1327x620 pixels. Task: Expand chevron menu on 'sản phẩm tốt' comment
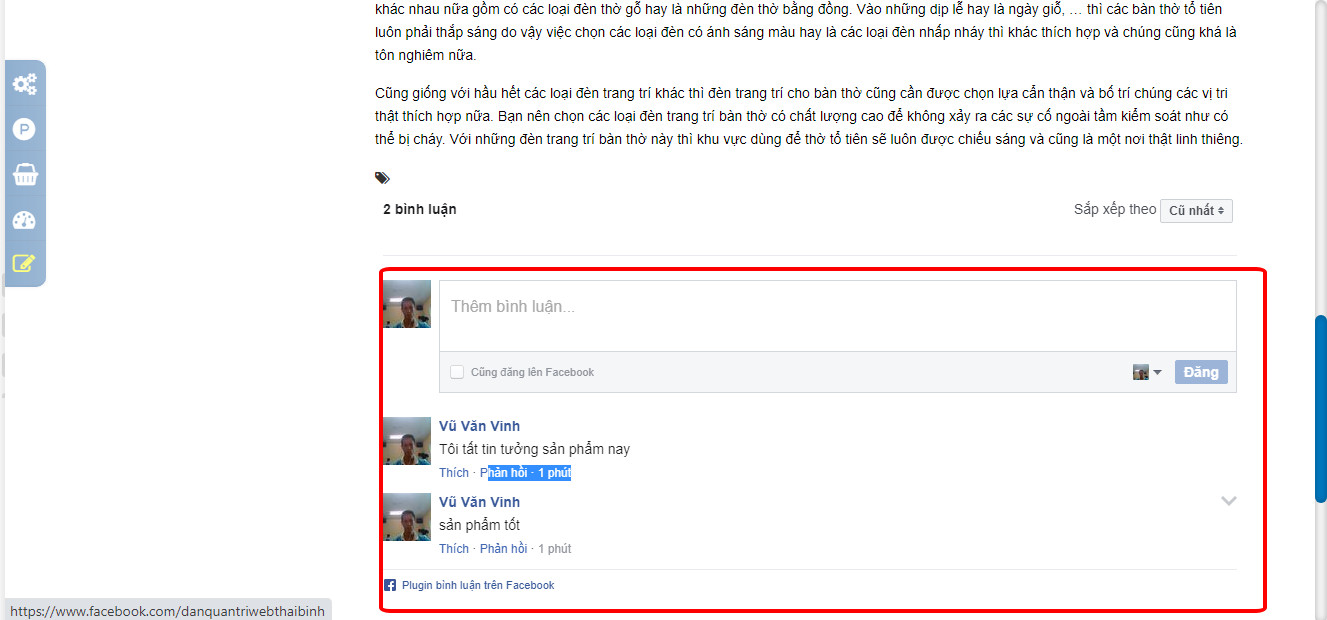pos(1229,501)
